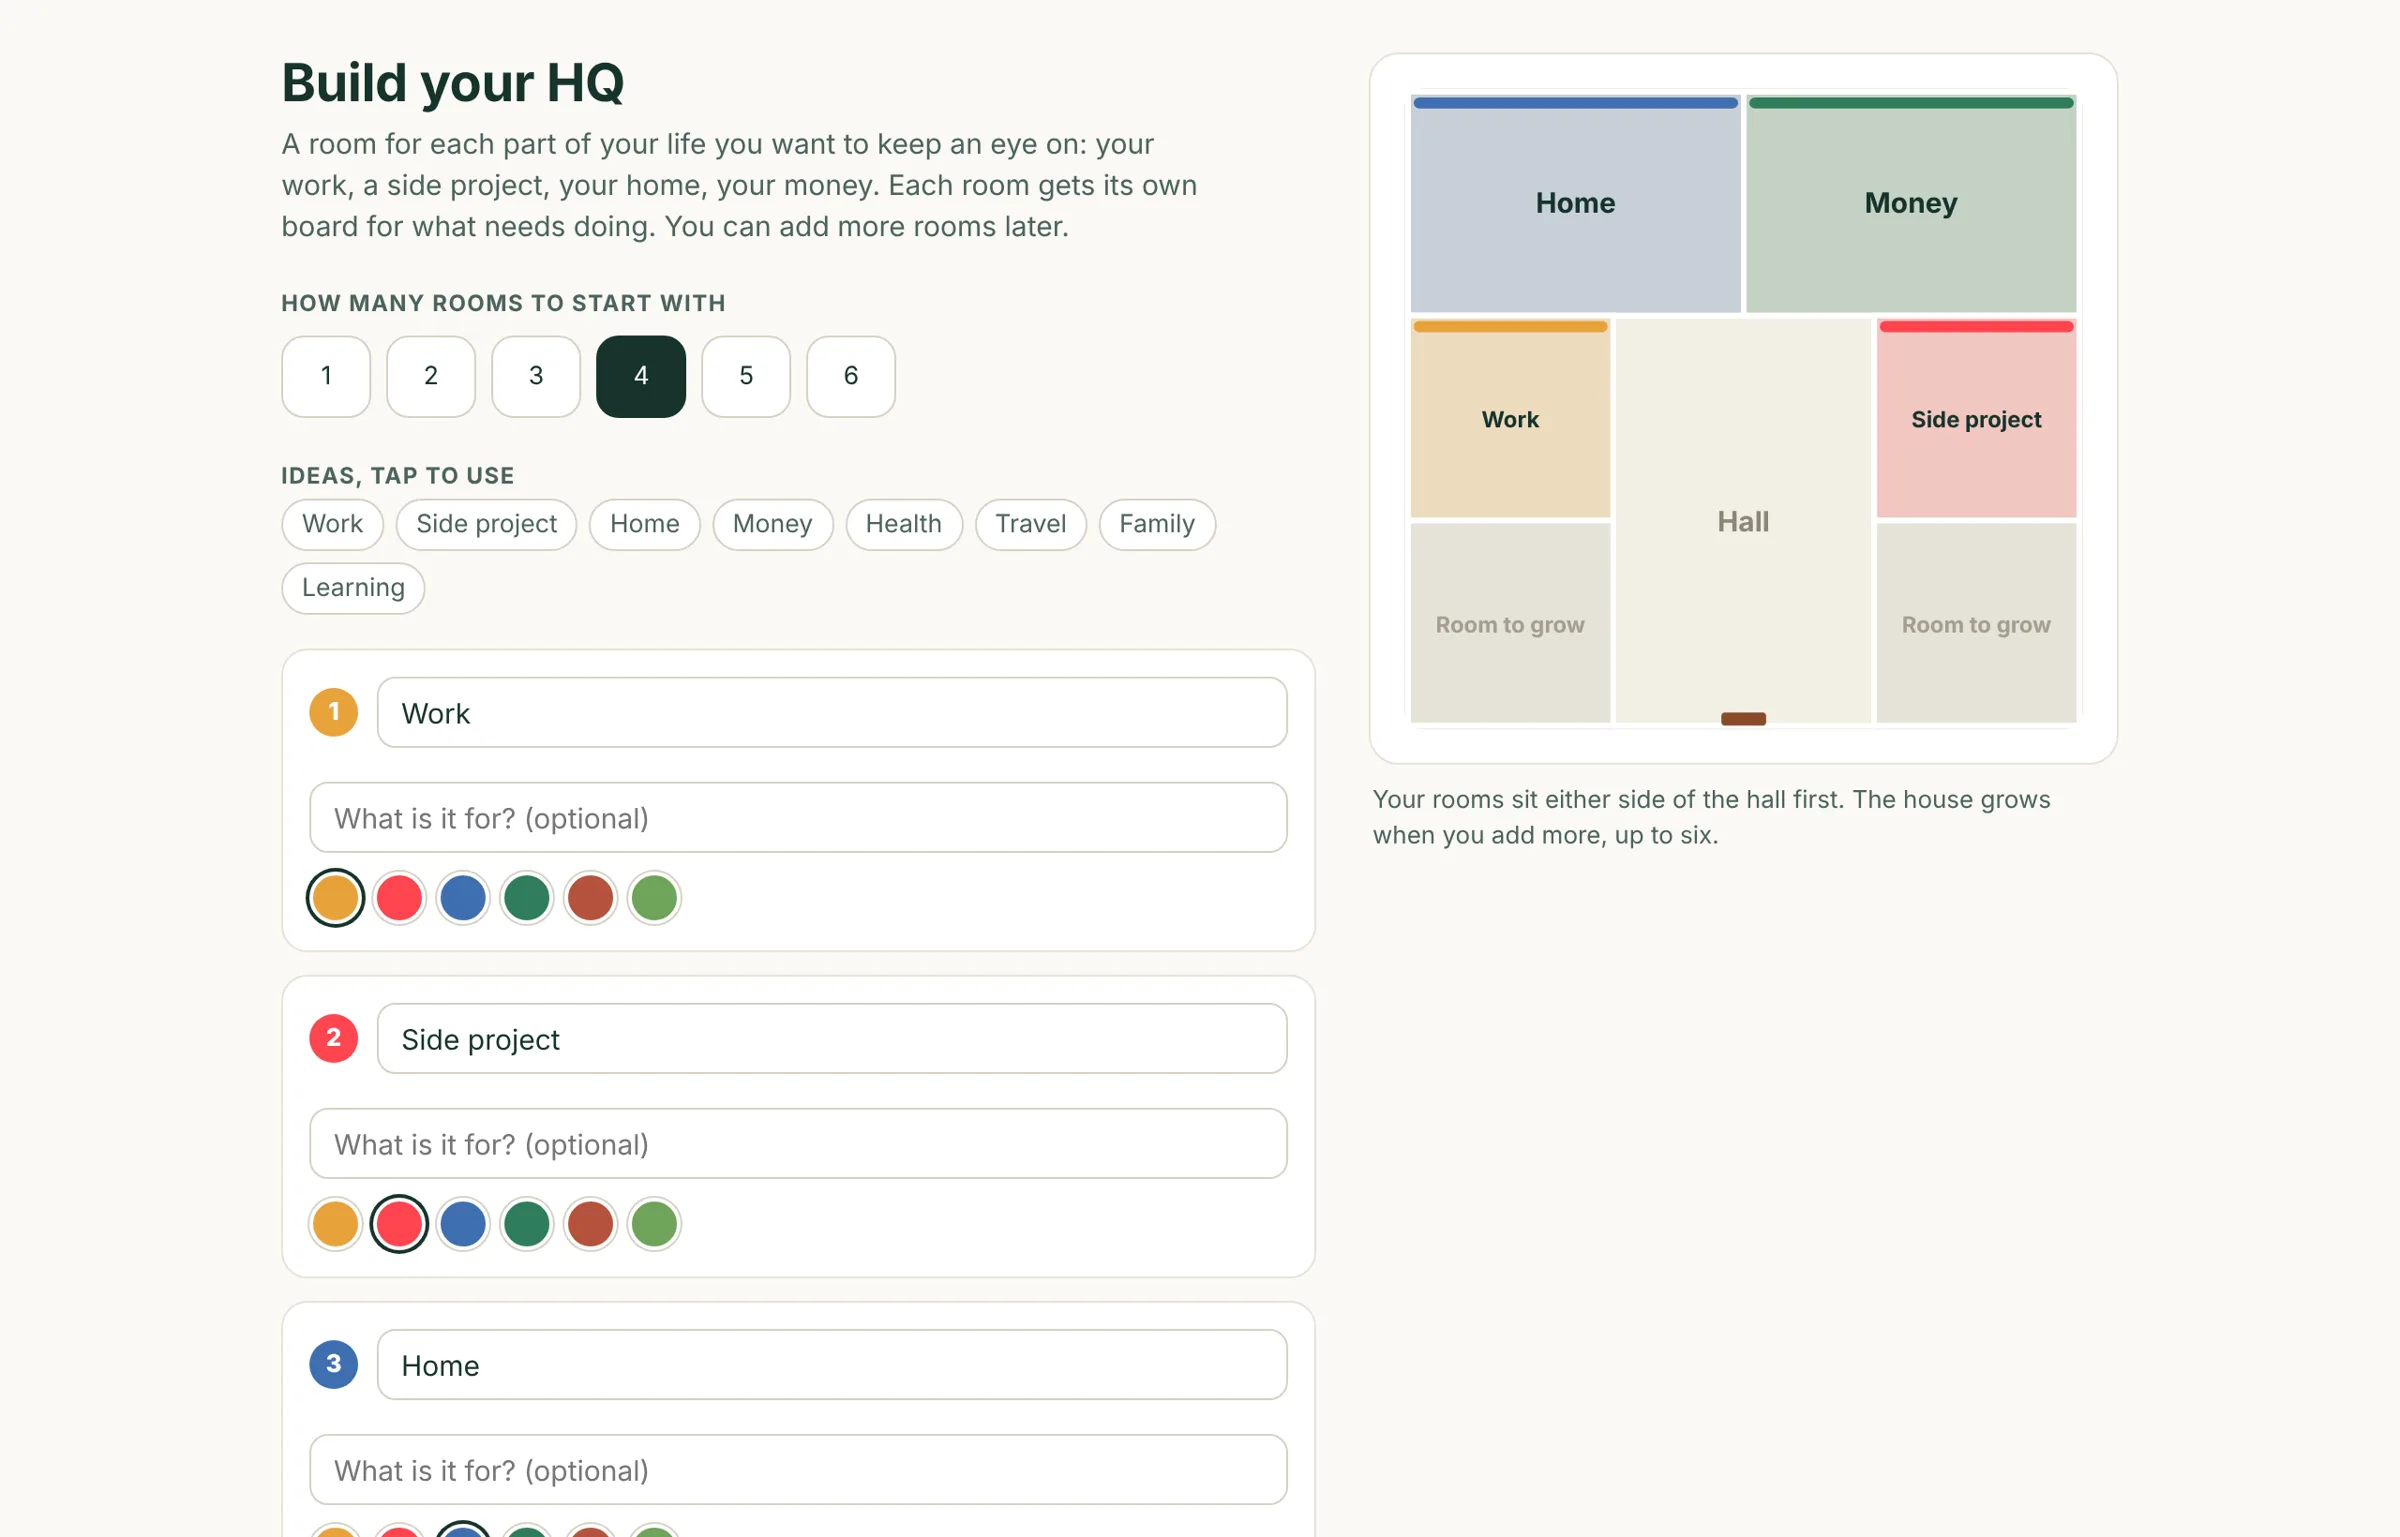Pick red swatch for Work room
This screenshot has height=1537, width=2400.
coord(399,898)
